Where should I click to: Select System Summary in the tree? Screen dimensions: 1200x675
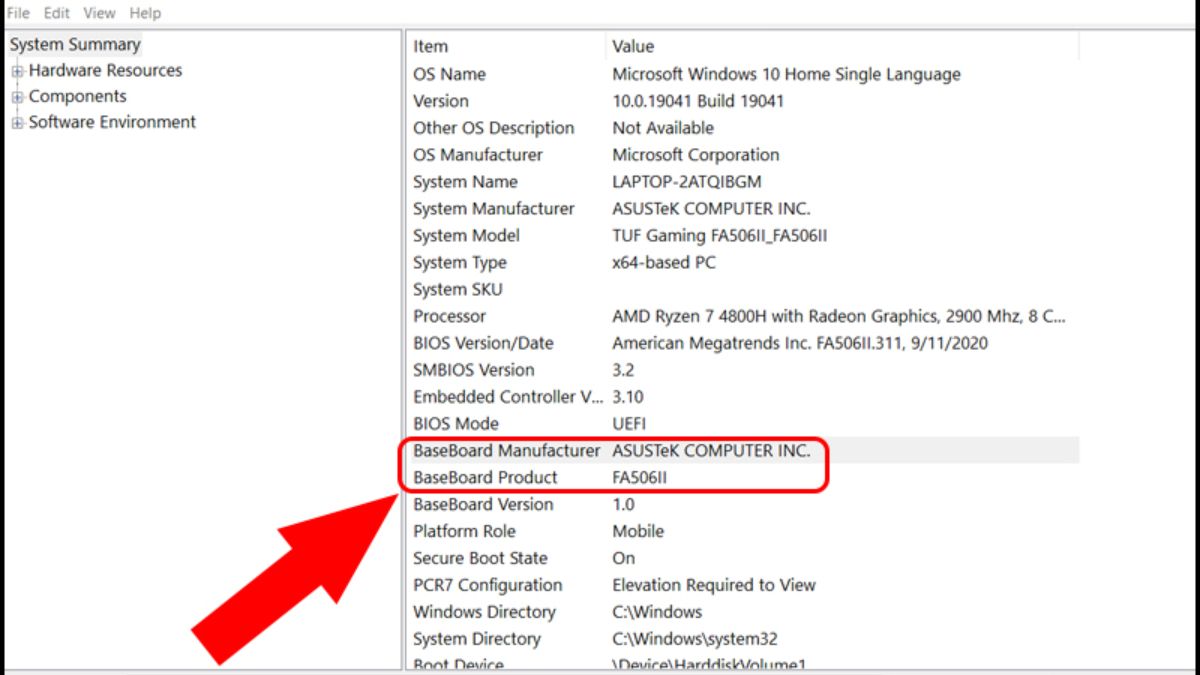click(75, 44)
